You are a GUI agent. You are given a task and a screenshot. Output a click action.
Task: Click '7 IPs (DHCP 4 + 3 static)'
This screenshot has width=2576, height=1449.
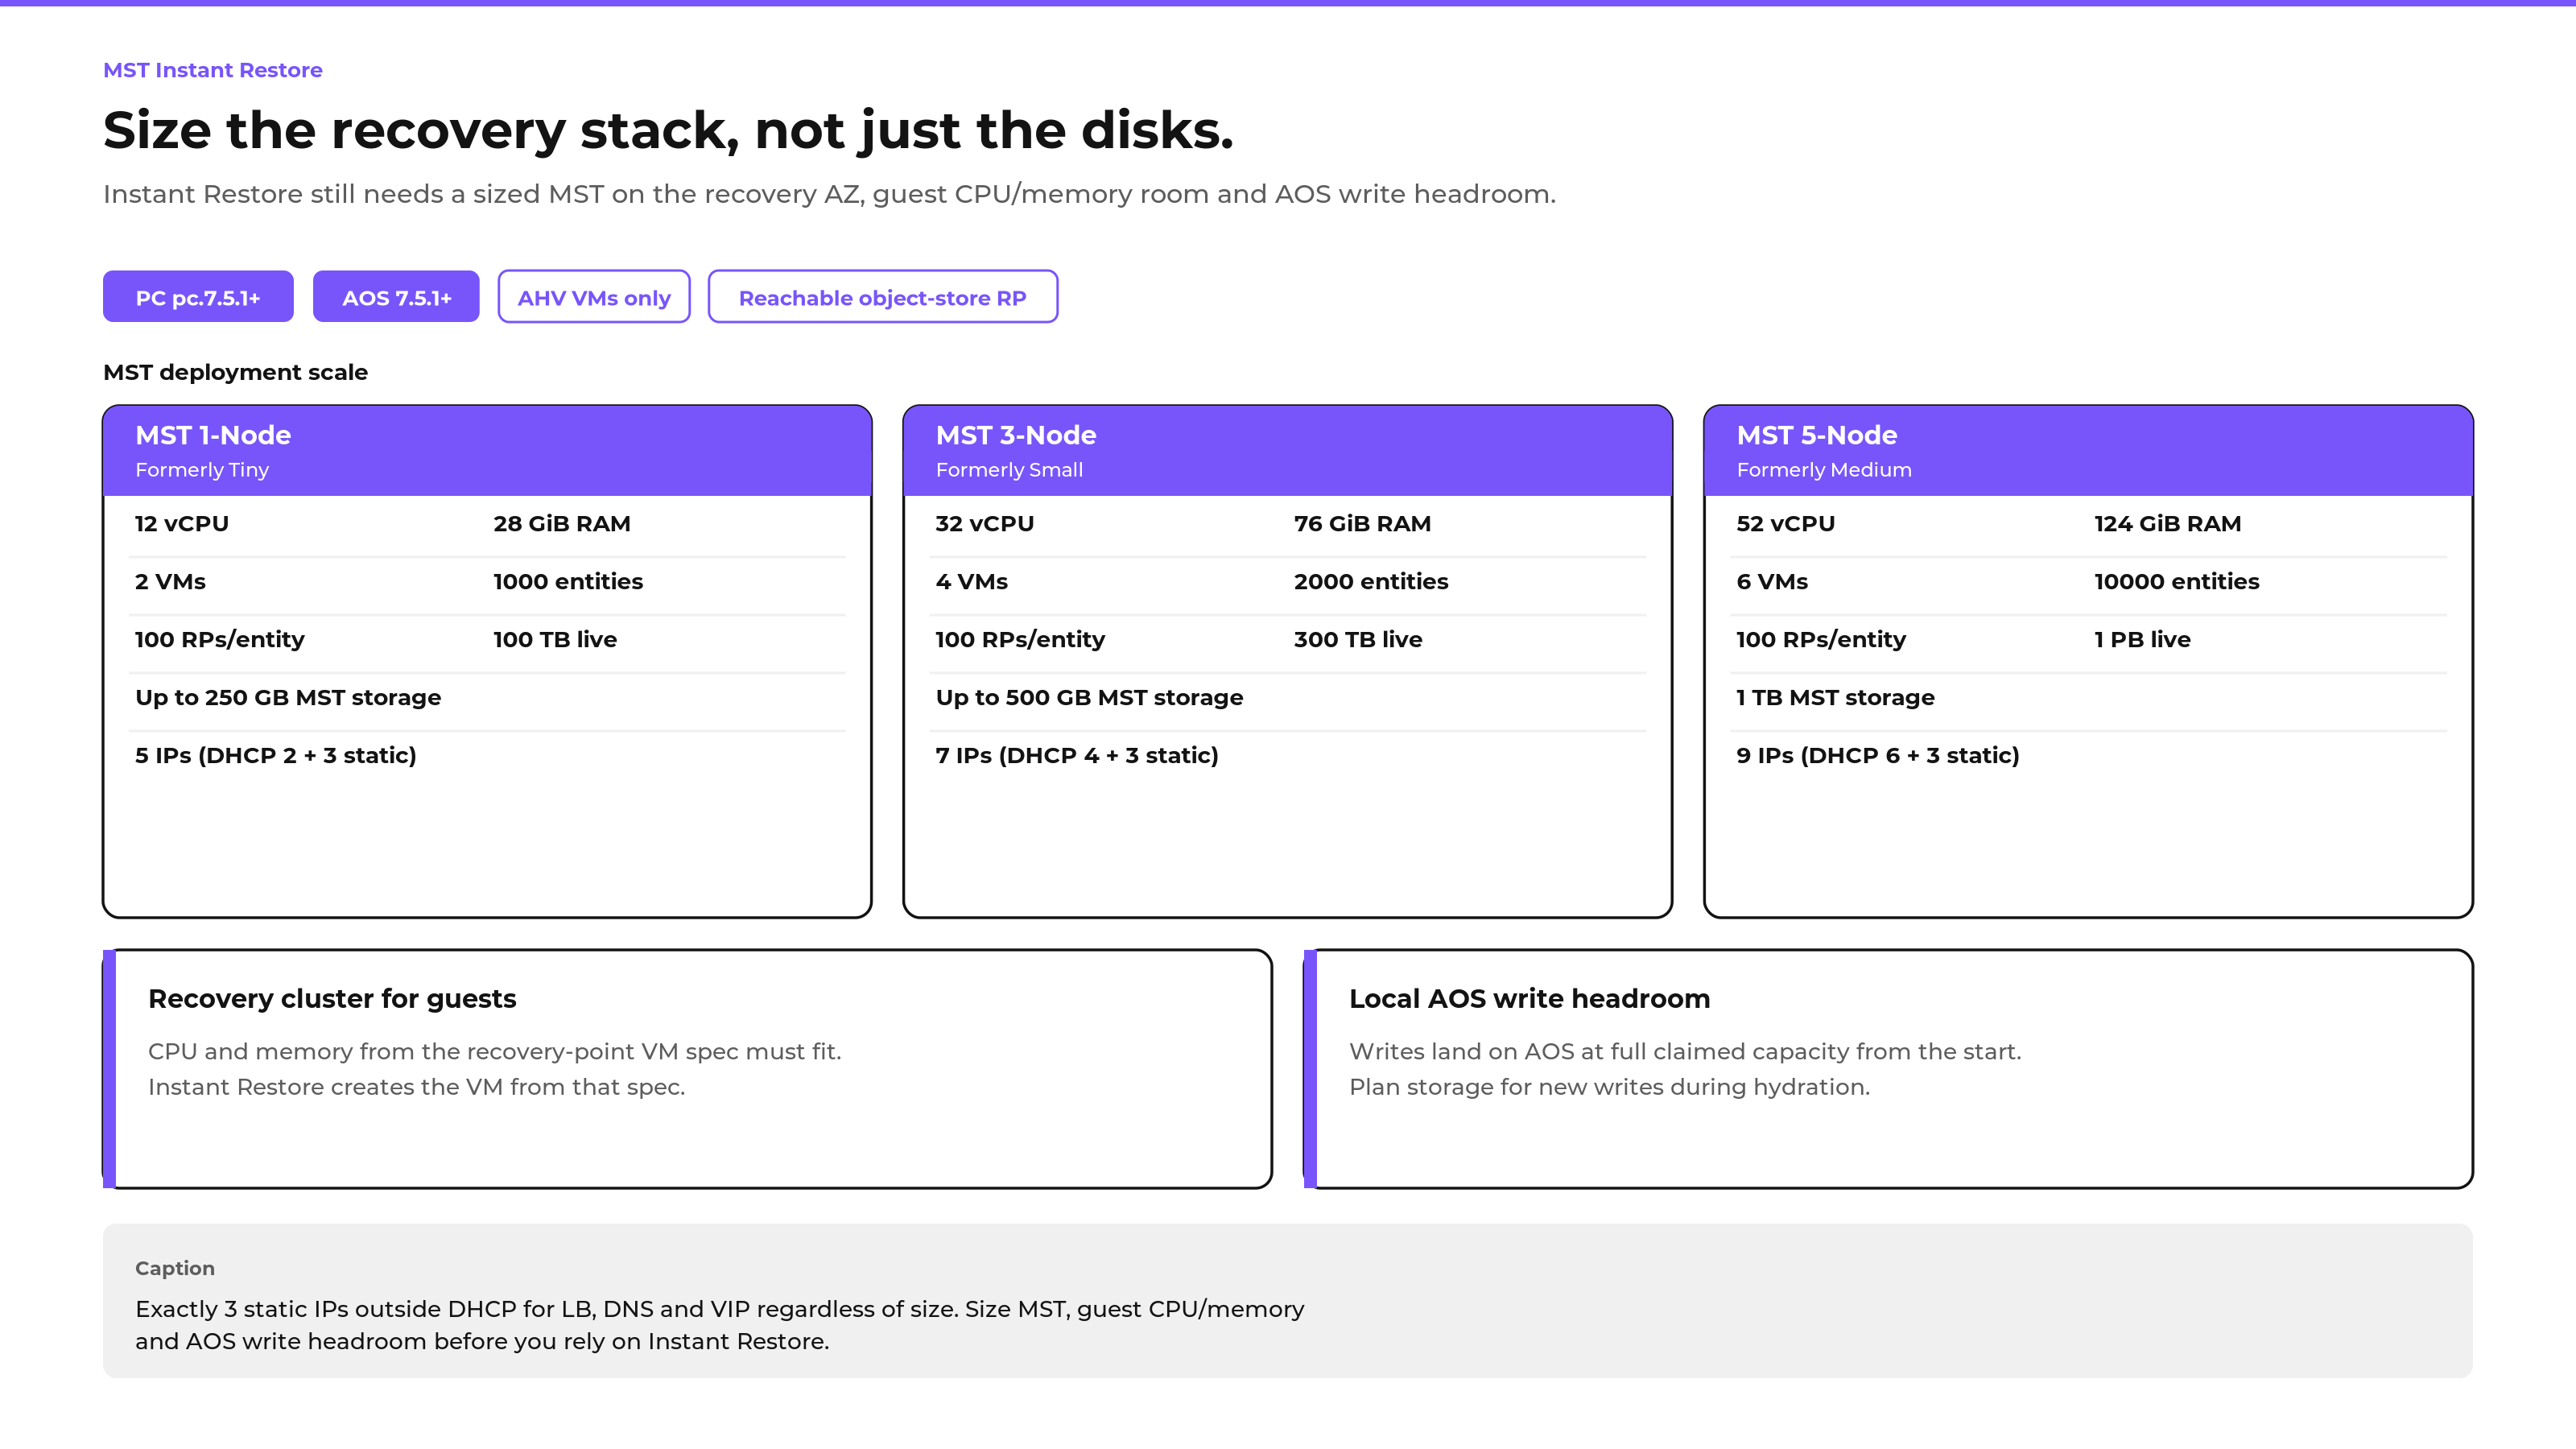click(1077, 756)
